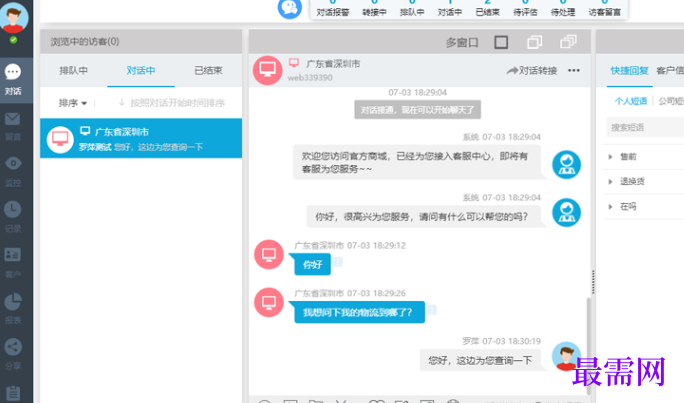Image resolution: width=684 pixels, height=403 pixels.
Task: Click the 你好 message bubble
Action: pyautogui.click(x=312, y=264)
